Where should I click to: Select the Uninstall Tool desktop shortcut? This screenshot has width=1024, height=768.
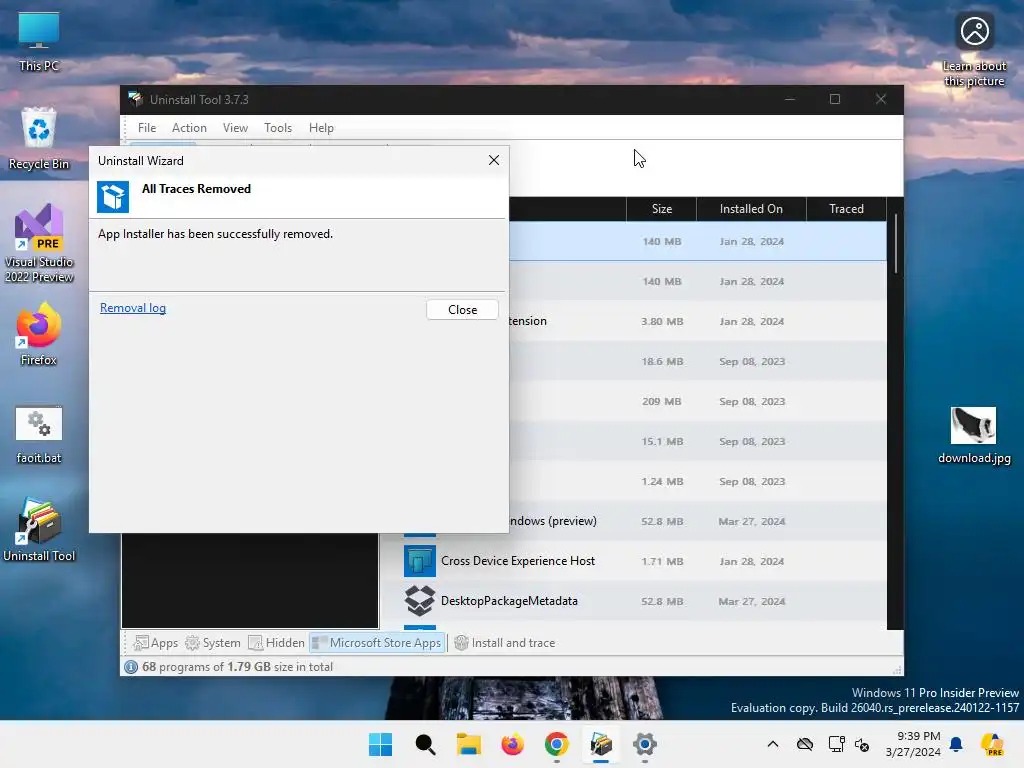(39, 530)
